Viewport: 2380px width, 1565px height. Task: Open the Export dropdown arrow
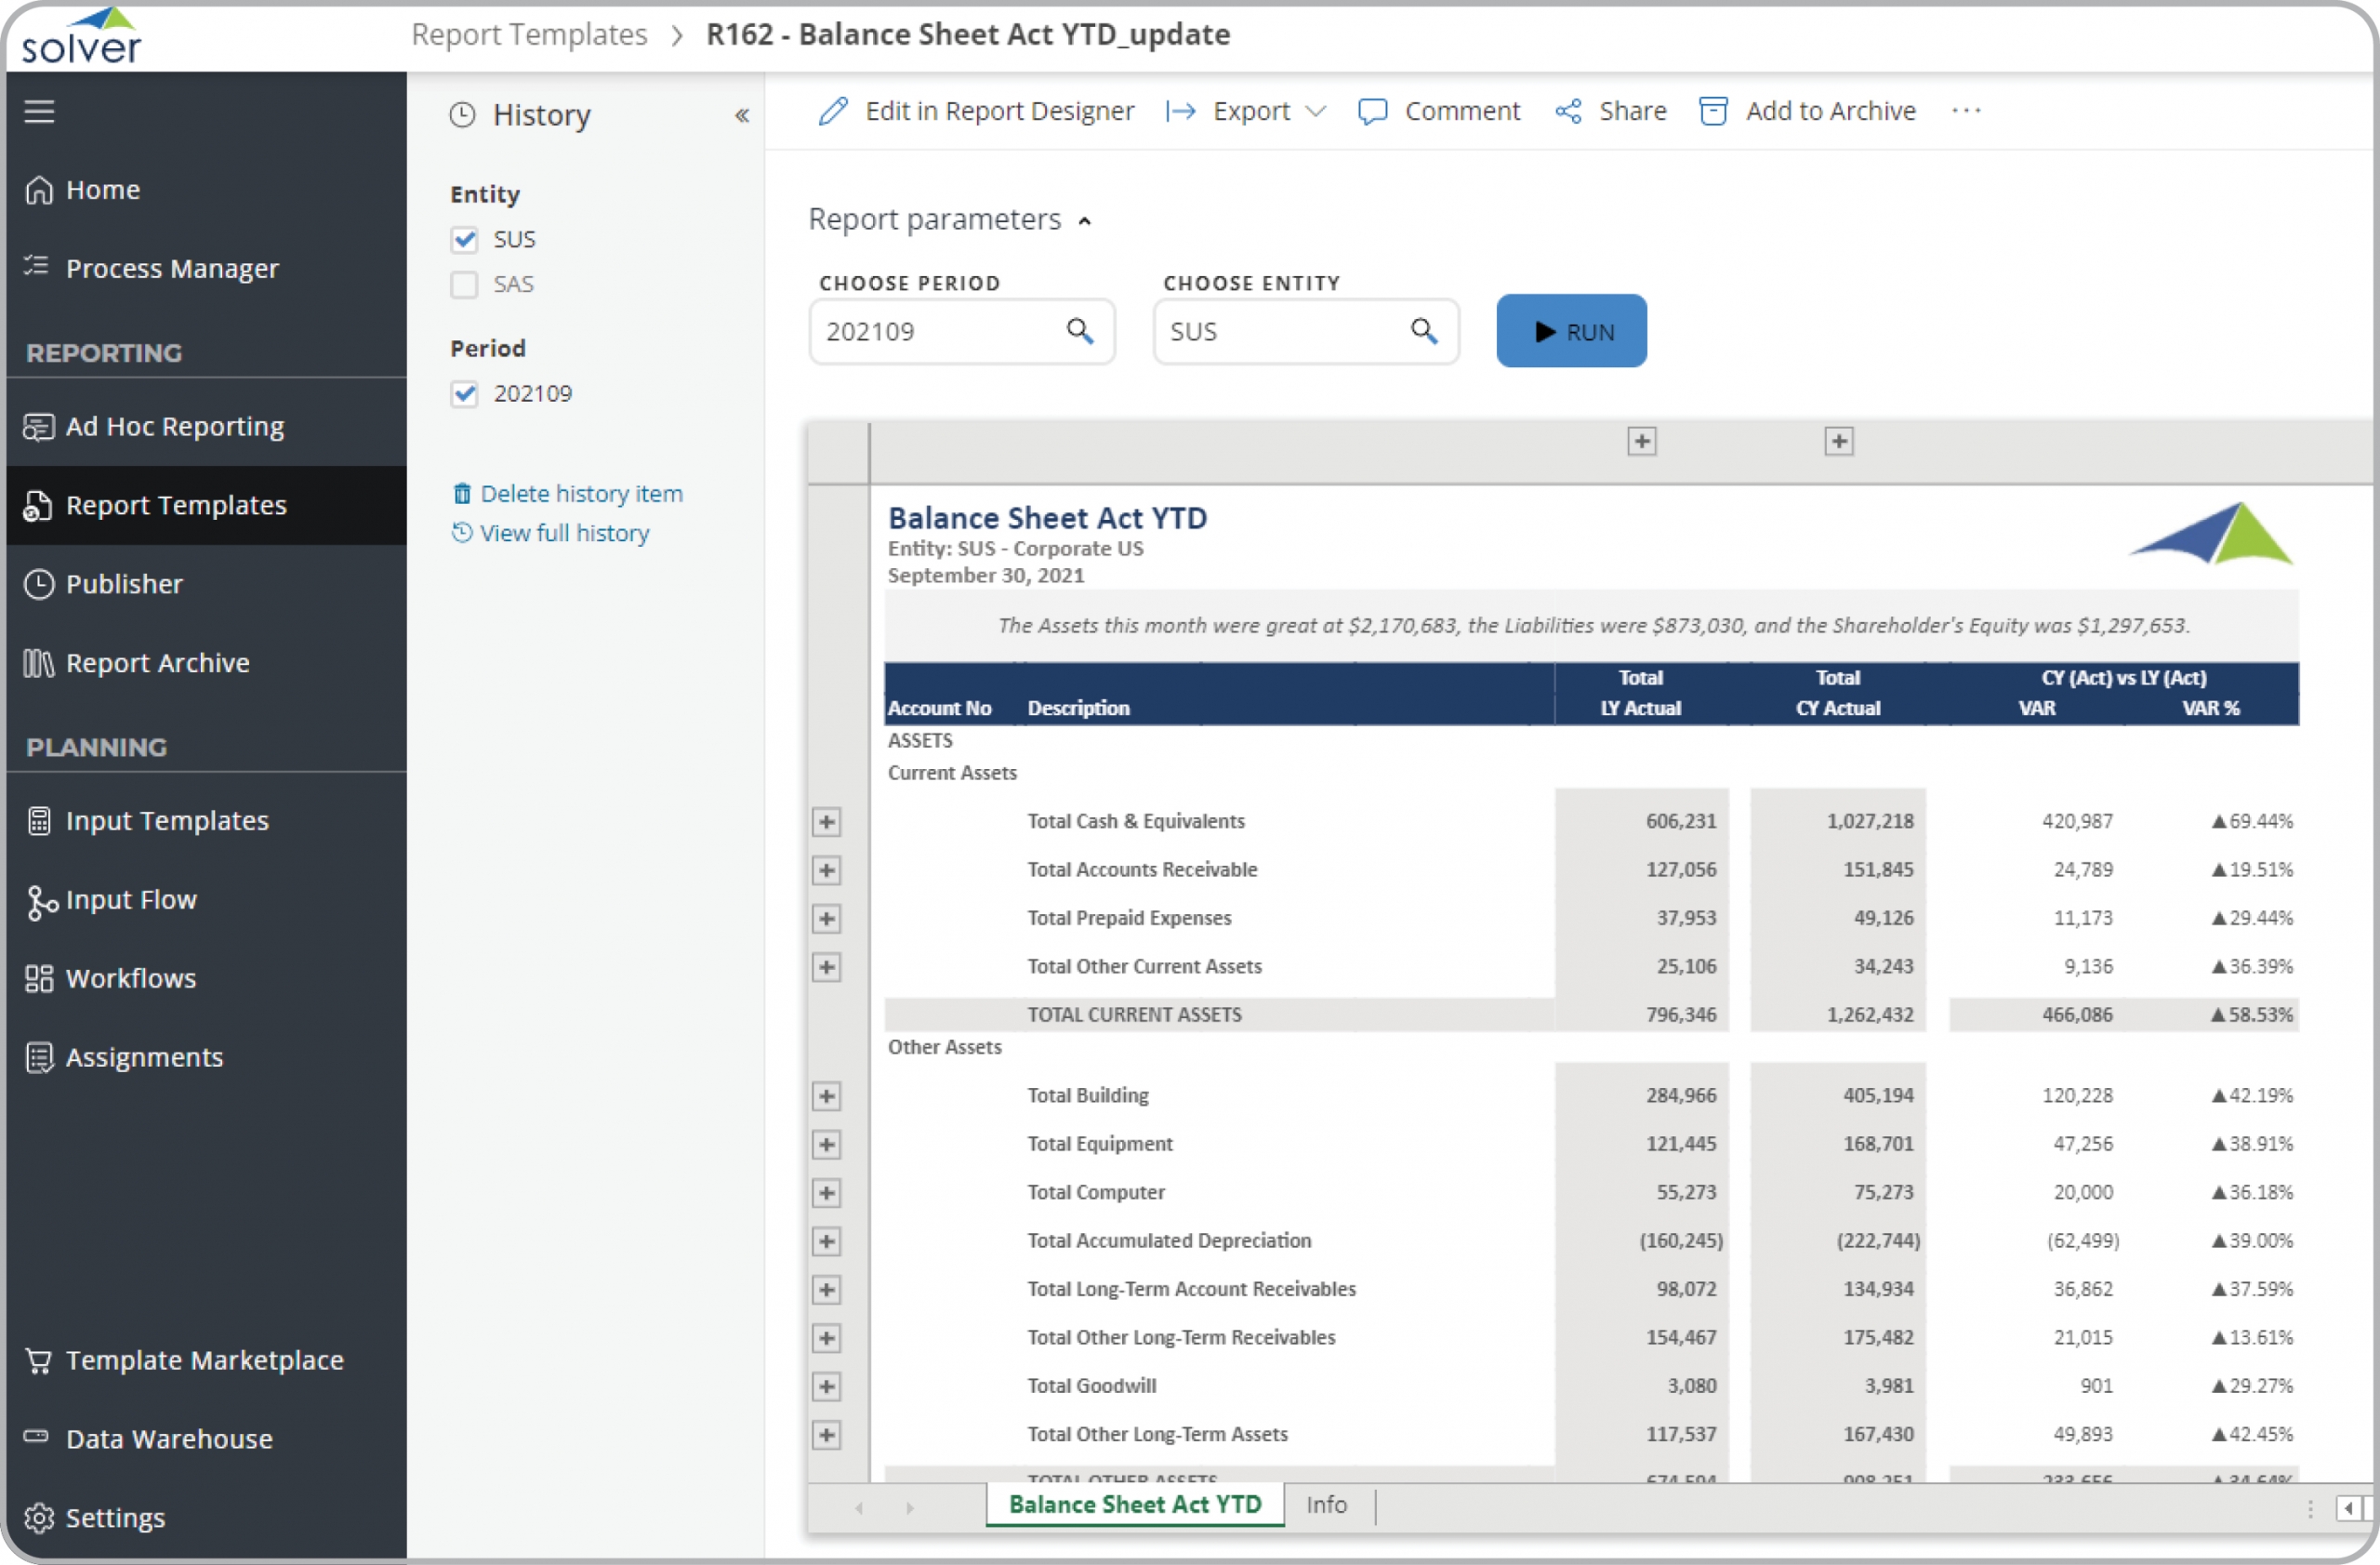1316,111
